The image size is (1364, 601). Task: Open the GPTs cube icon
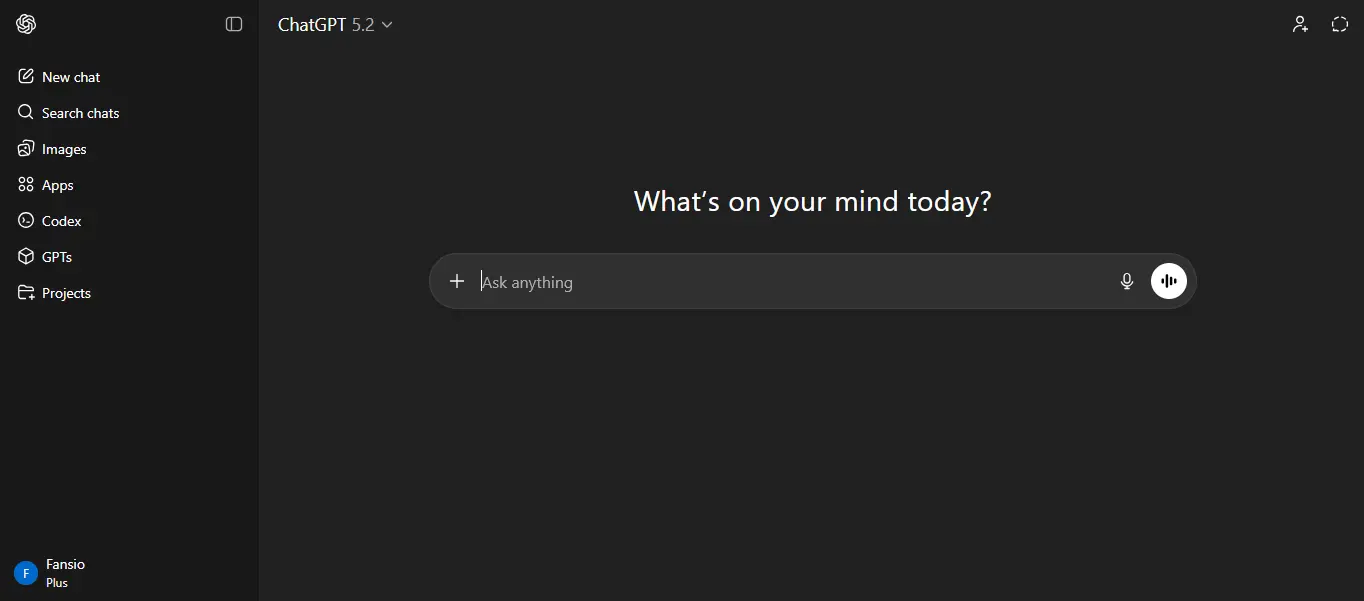[x=26, y=257]
